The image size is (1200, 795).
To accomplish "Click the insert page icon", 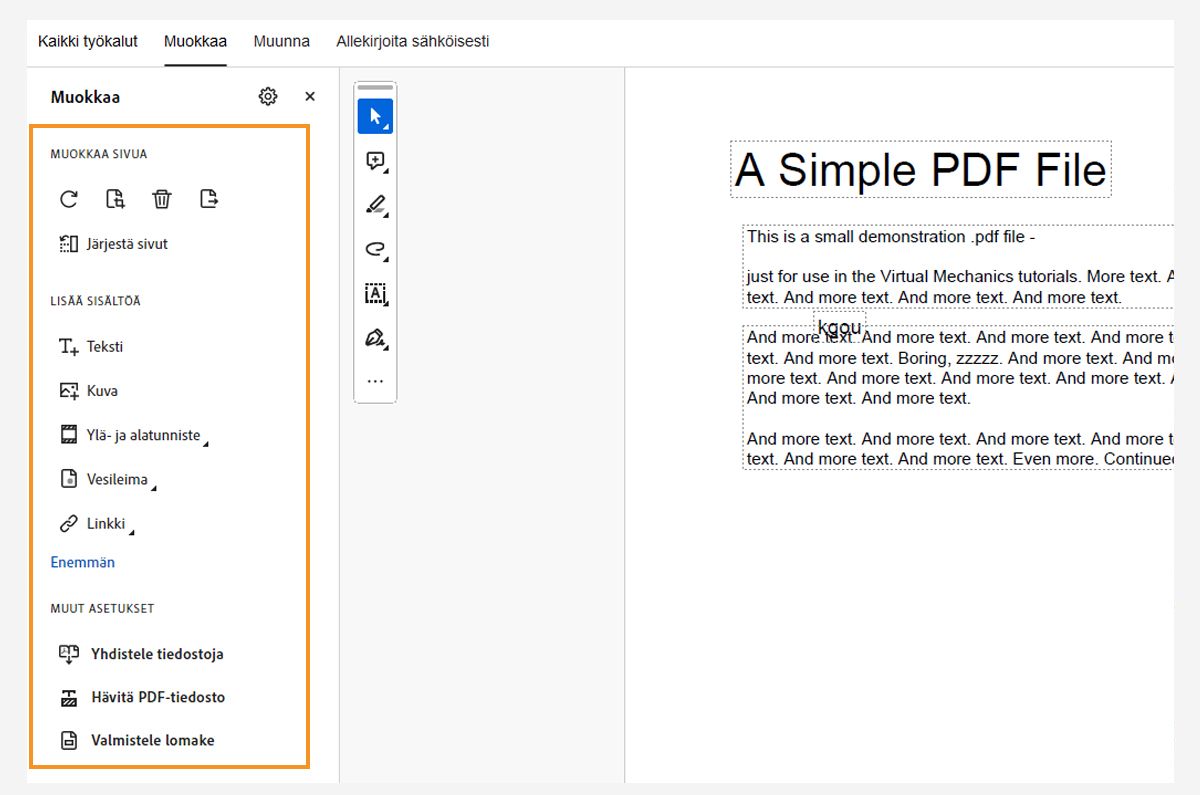I will click(116, 199).
